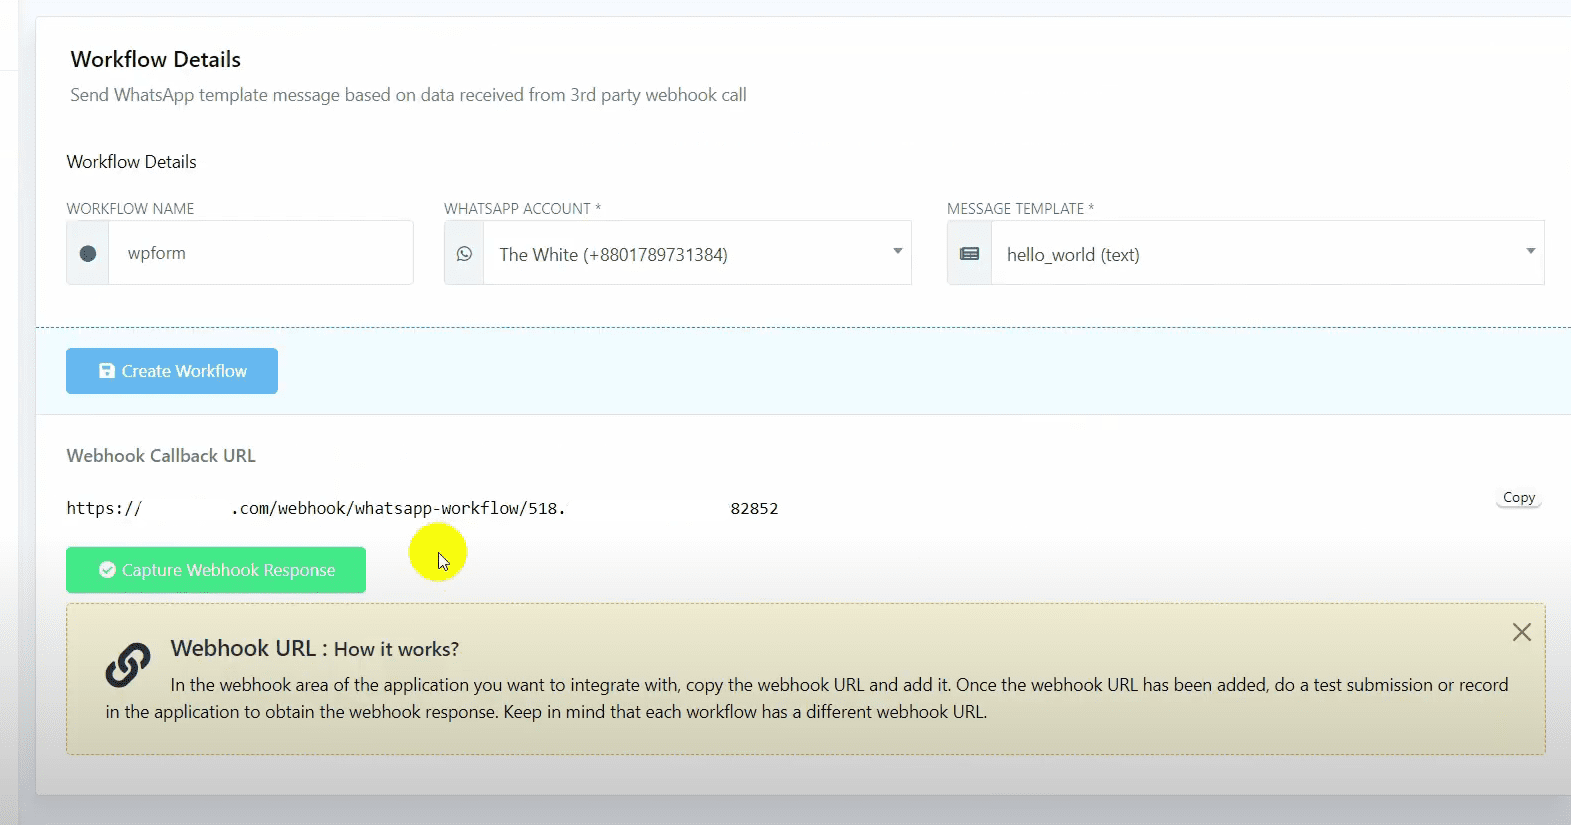This screenshot has height=825, width=1571.
Task: Click the chain link icon in info box
Action: pos(128,665)
